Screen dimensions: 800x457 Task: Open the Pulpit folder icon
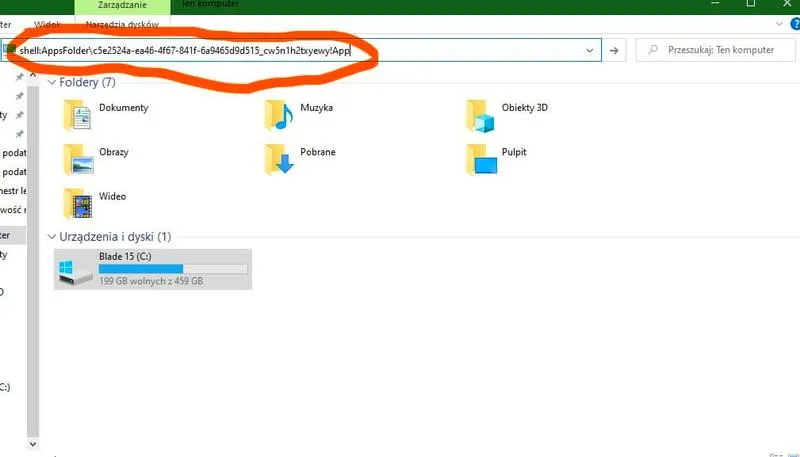[481, 160]
